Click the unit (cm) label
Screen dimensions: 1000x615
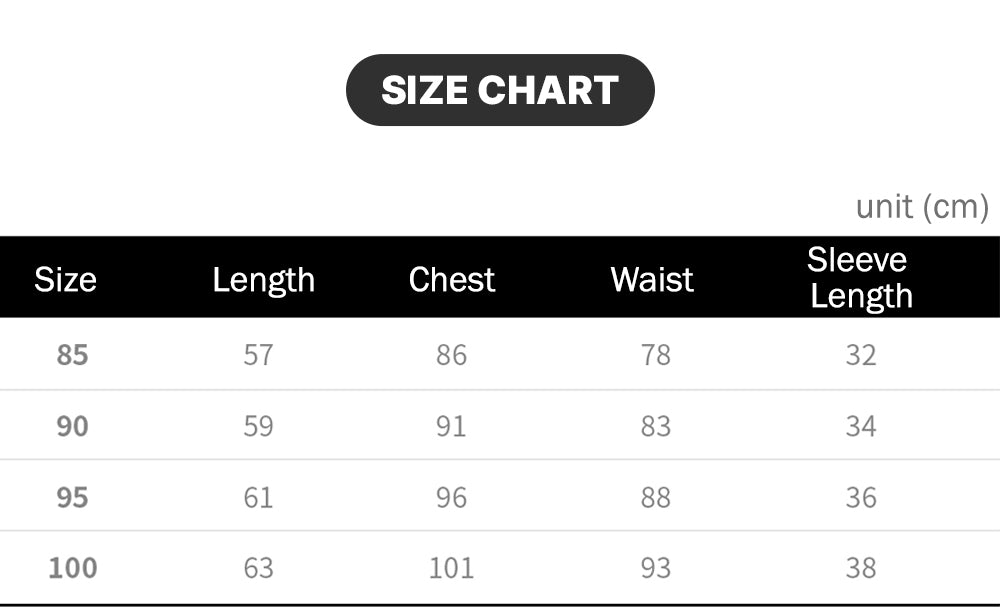pos(921,207)
